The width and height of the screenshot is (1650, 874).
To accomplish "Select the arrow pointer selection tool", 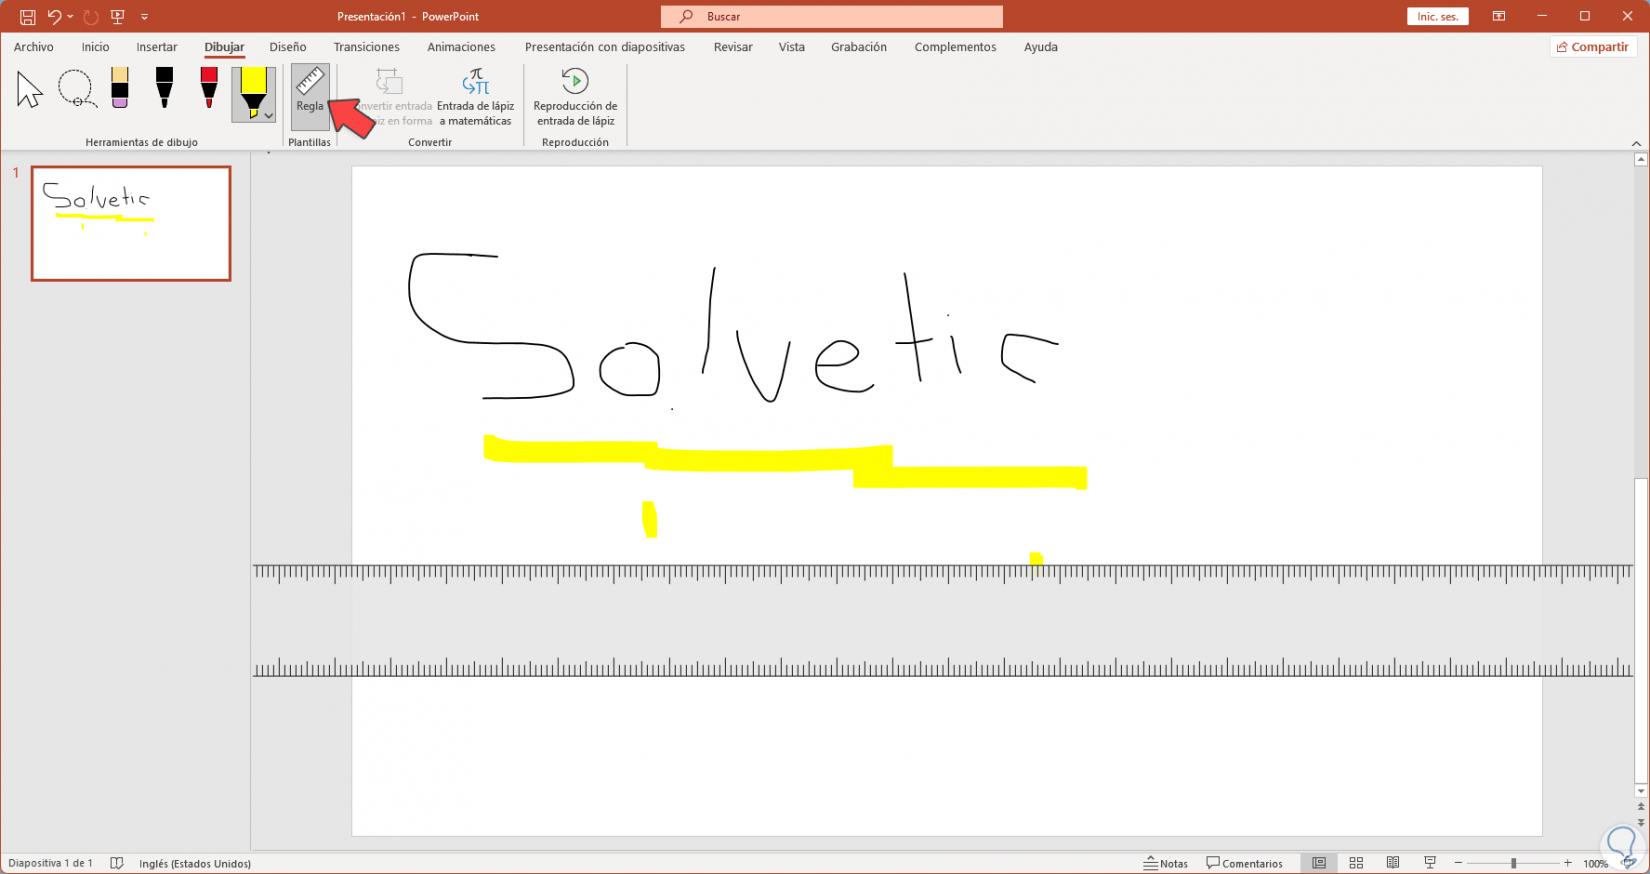I will [30, 90].
